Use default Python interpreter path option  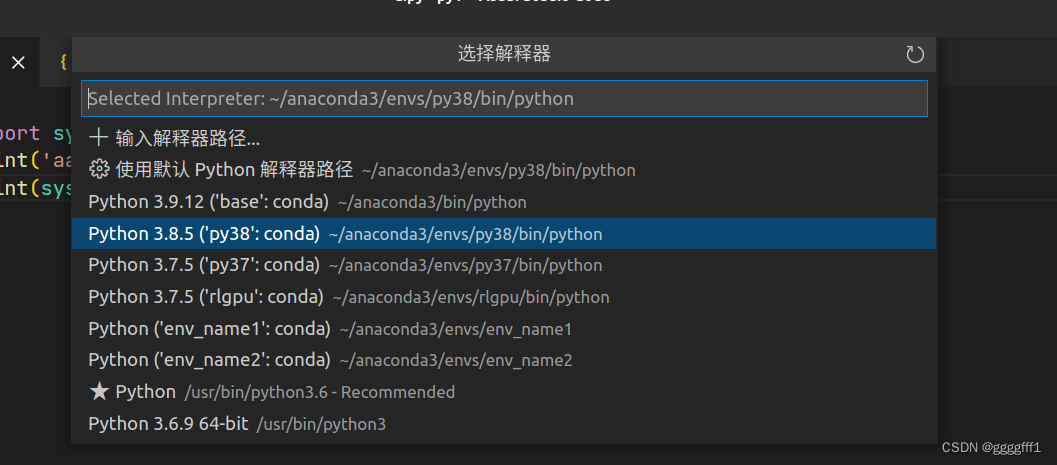(x=504, y=170)
